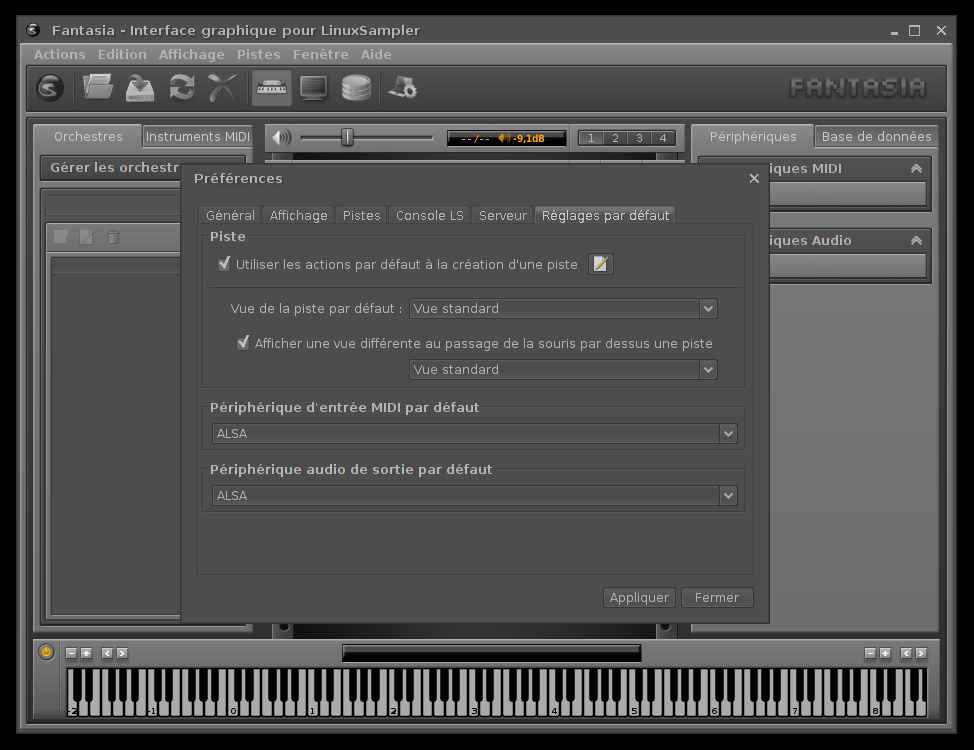The width and height of the screenshot is (974, 750).
Task: Open the Aide menu
Action: (x=376, y=55)
